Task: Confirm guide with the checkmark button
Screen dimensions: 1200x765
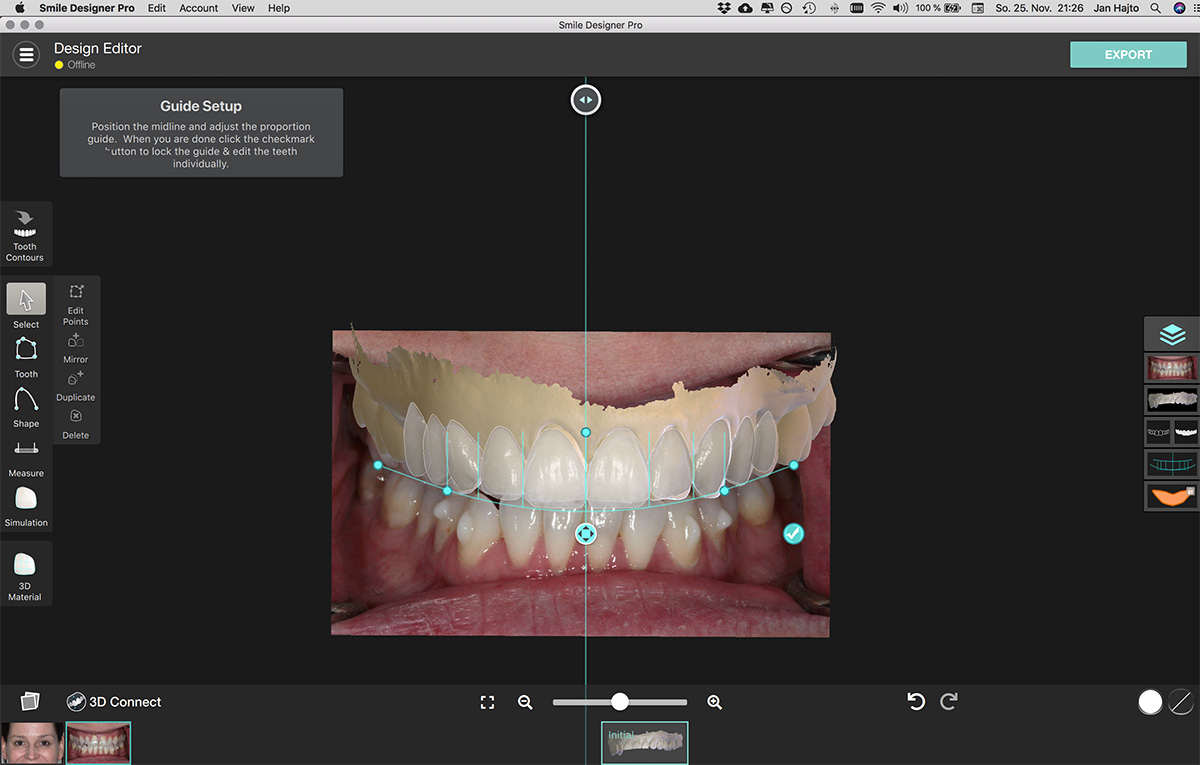Action: [793, 534]
